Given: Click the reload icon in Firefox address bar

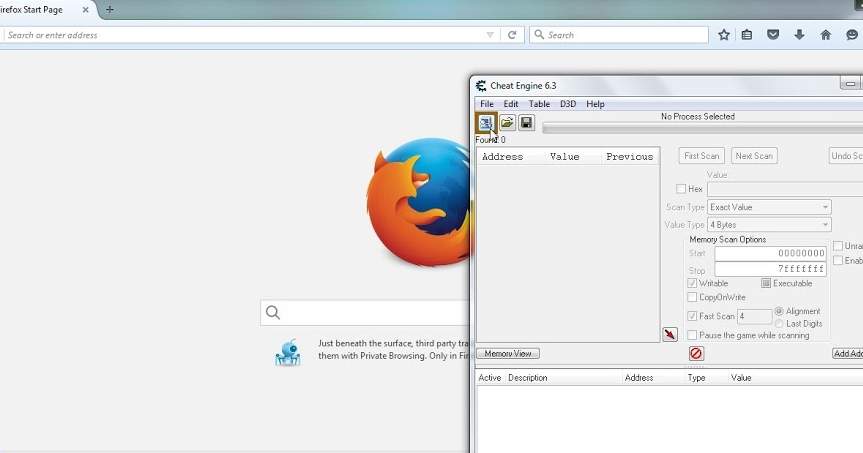Looking at the screenshot, I should click(x=512, y=35).
